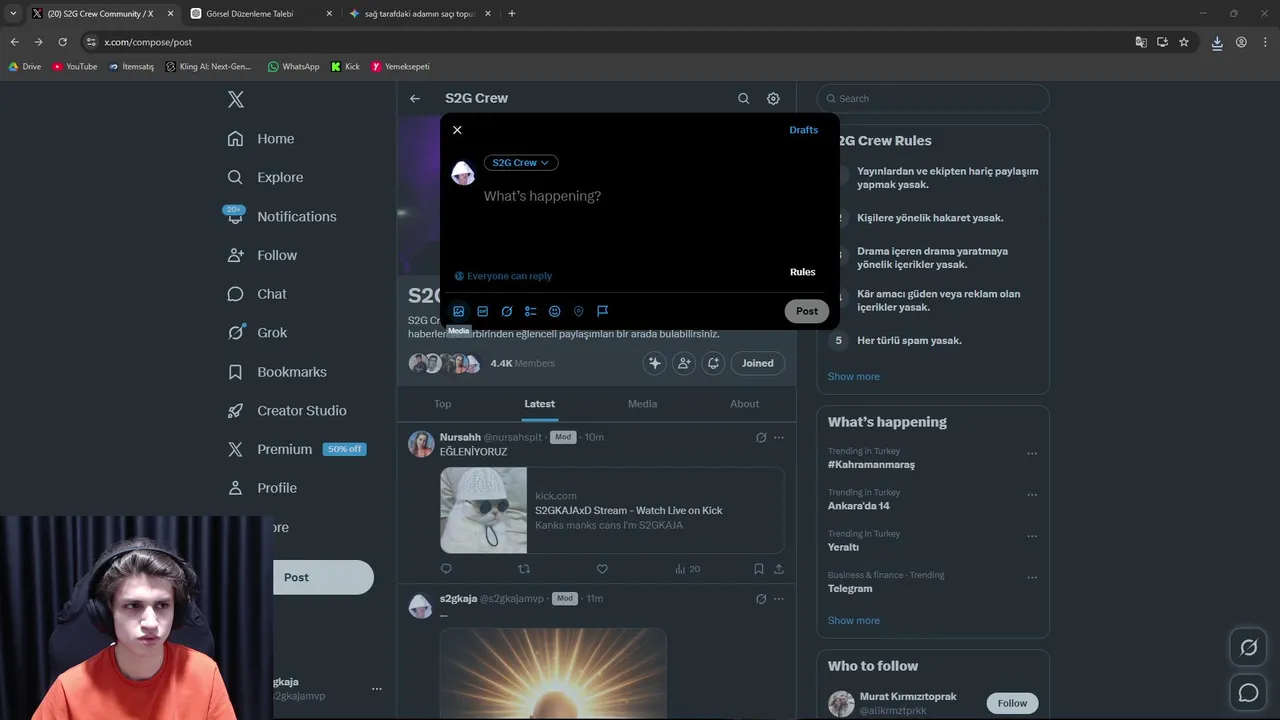Toggle community notifications bell
Screen dimensions: 1280x720
coord(713,363)
